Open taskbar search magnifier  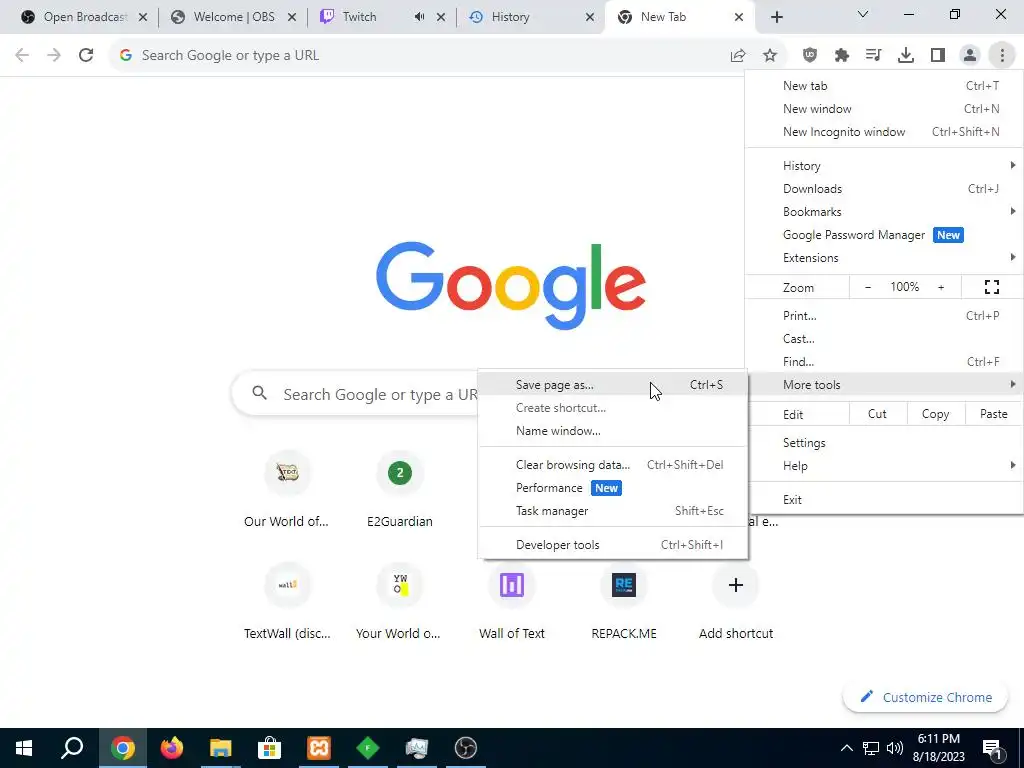pyautogui.click(x=72, y=748)
